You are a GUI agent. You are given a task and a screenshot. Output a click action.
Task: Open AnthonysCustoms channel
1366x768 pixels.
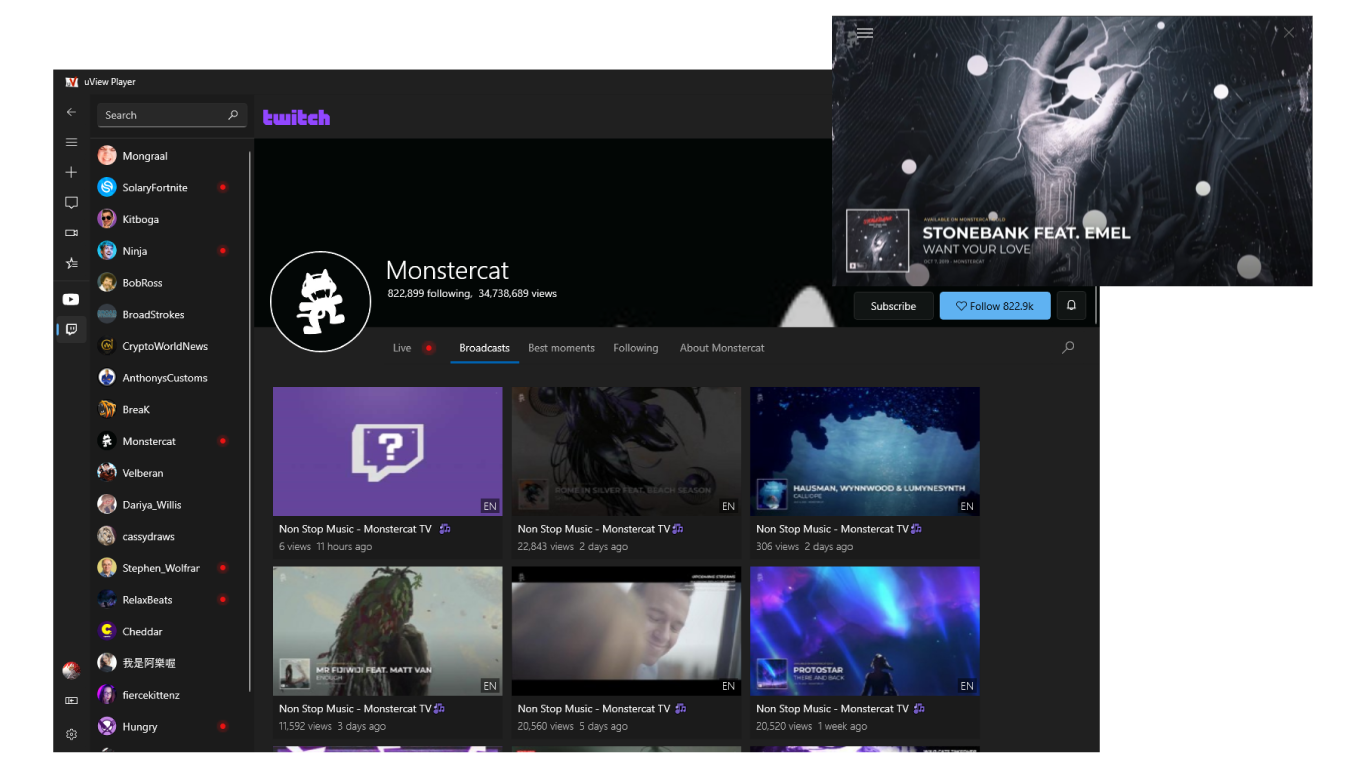click(170, 378)
